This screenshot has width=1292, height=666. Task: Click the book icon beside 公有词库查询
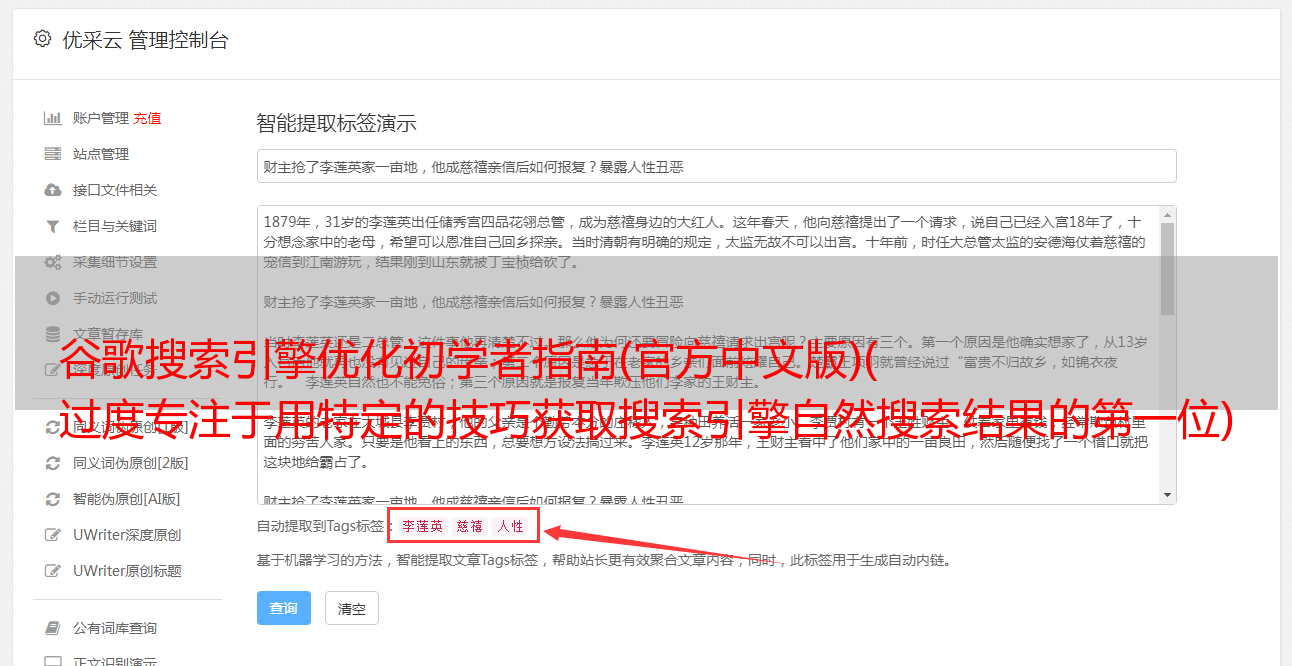[53, 628]
